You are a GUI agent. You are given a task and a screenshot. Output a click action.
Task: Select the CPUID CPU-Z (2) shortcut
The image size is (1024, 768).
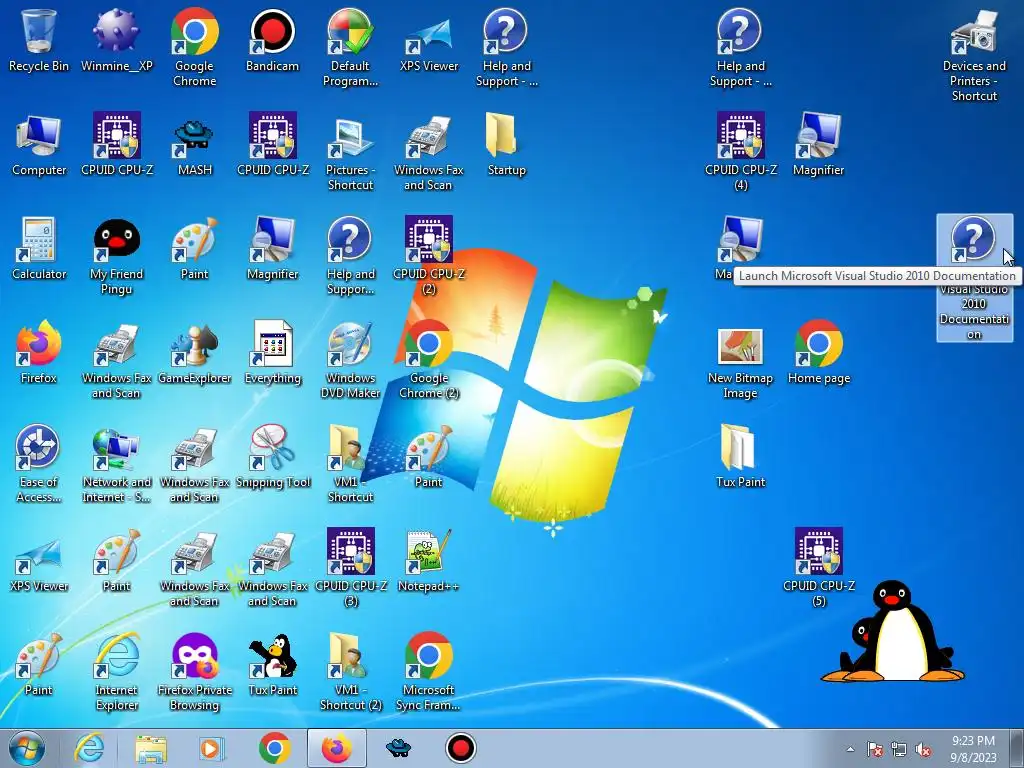(428, 256)
